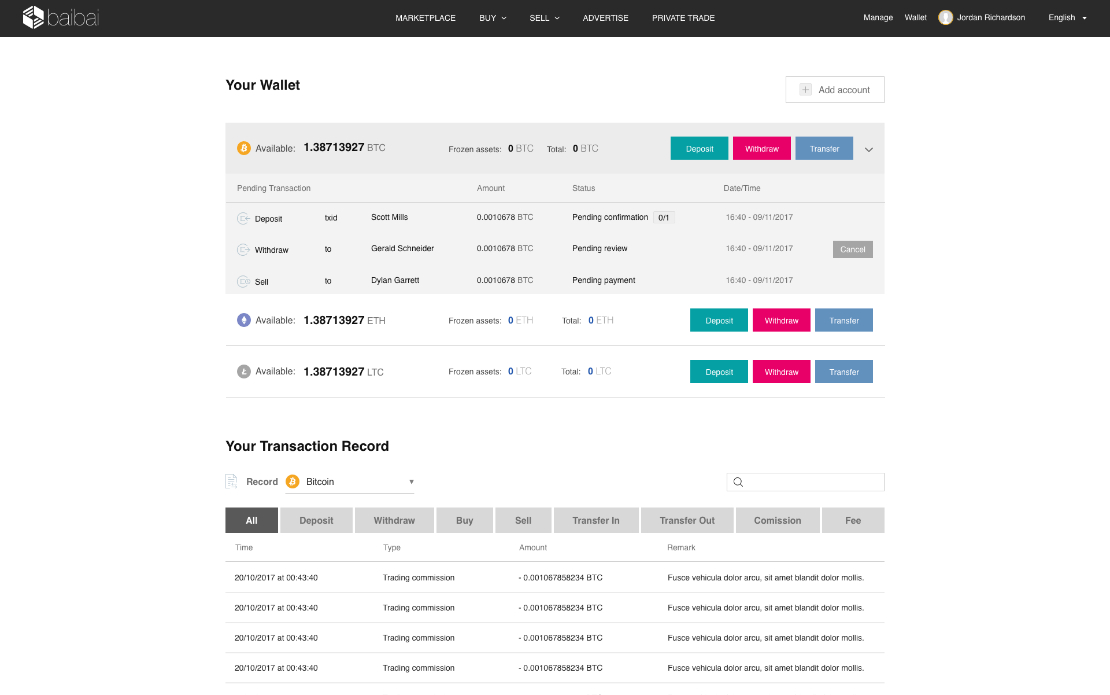The image size is (1110, 695).
Task: Click the magnifier search icon
Action: point(738,482)
